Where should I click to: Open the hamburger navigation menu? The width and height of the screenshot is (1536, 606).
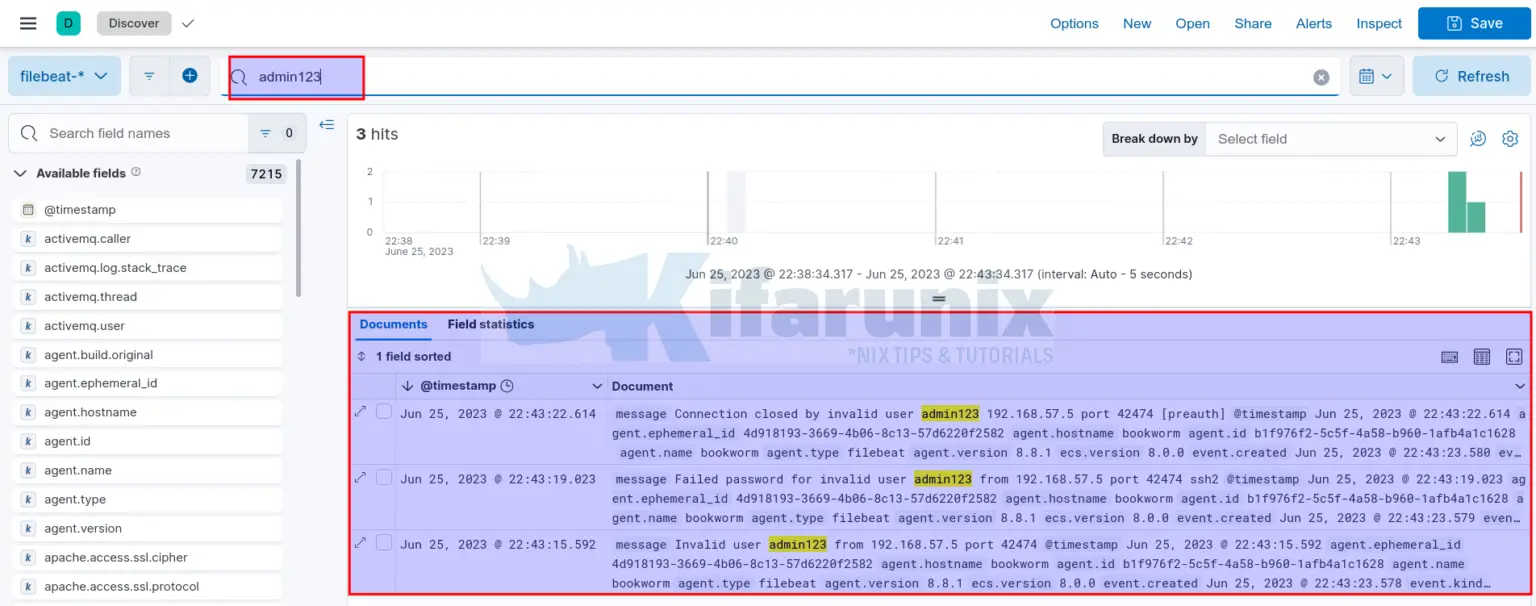coord(28,23)
